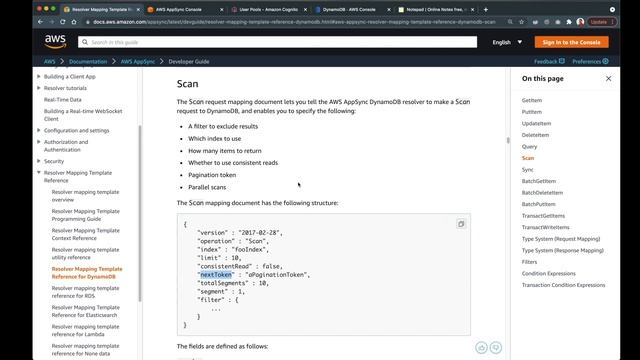This screenshot has height=360, width=640.
Task: Jump to Query section
Action: pos(529,146)
